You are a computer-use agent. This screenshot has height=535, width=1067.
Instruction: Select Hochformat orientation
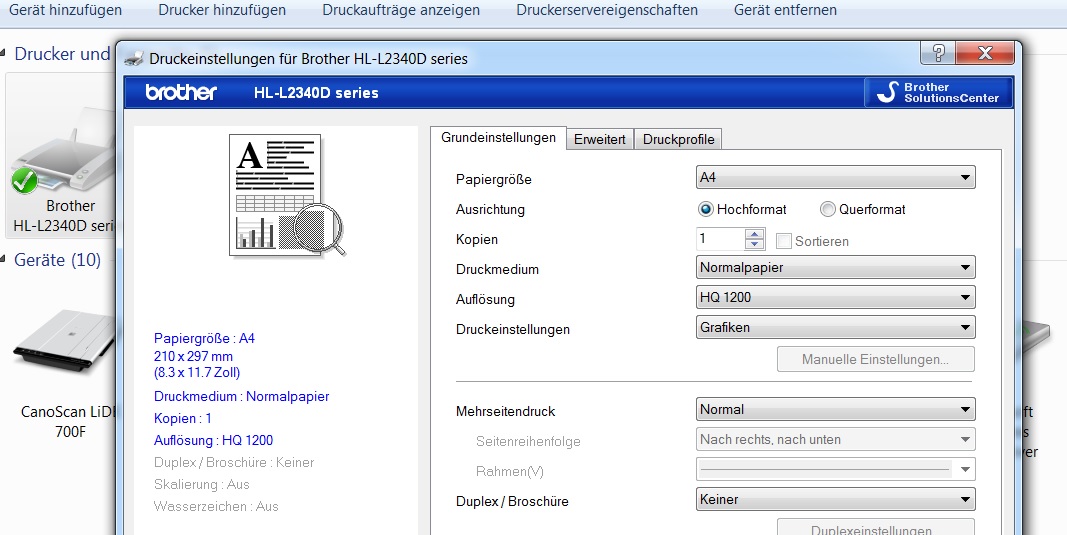click(x=742, y=210)
